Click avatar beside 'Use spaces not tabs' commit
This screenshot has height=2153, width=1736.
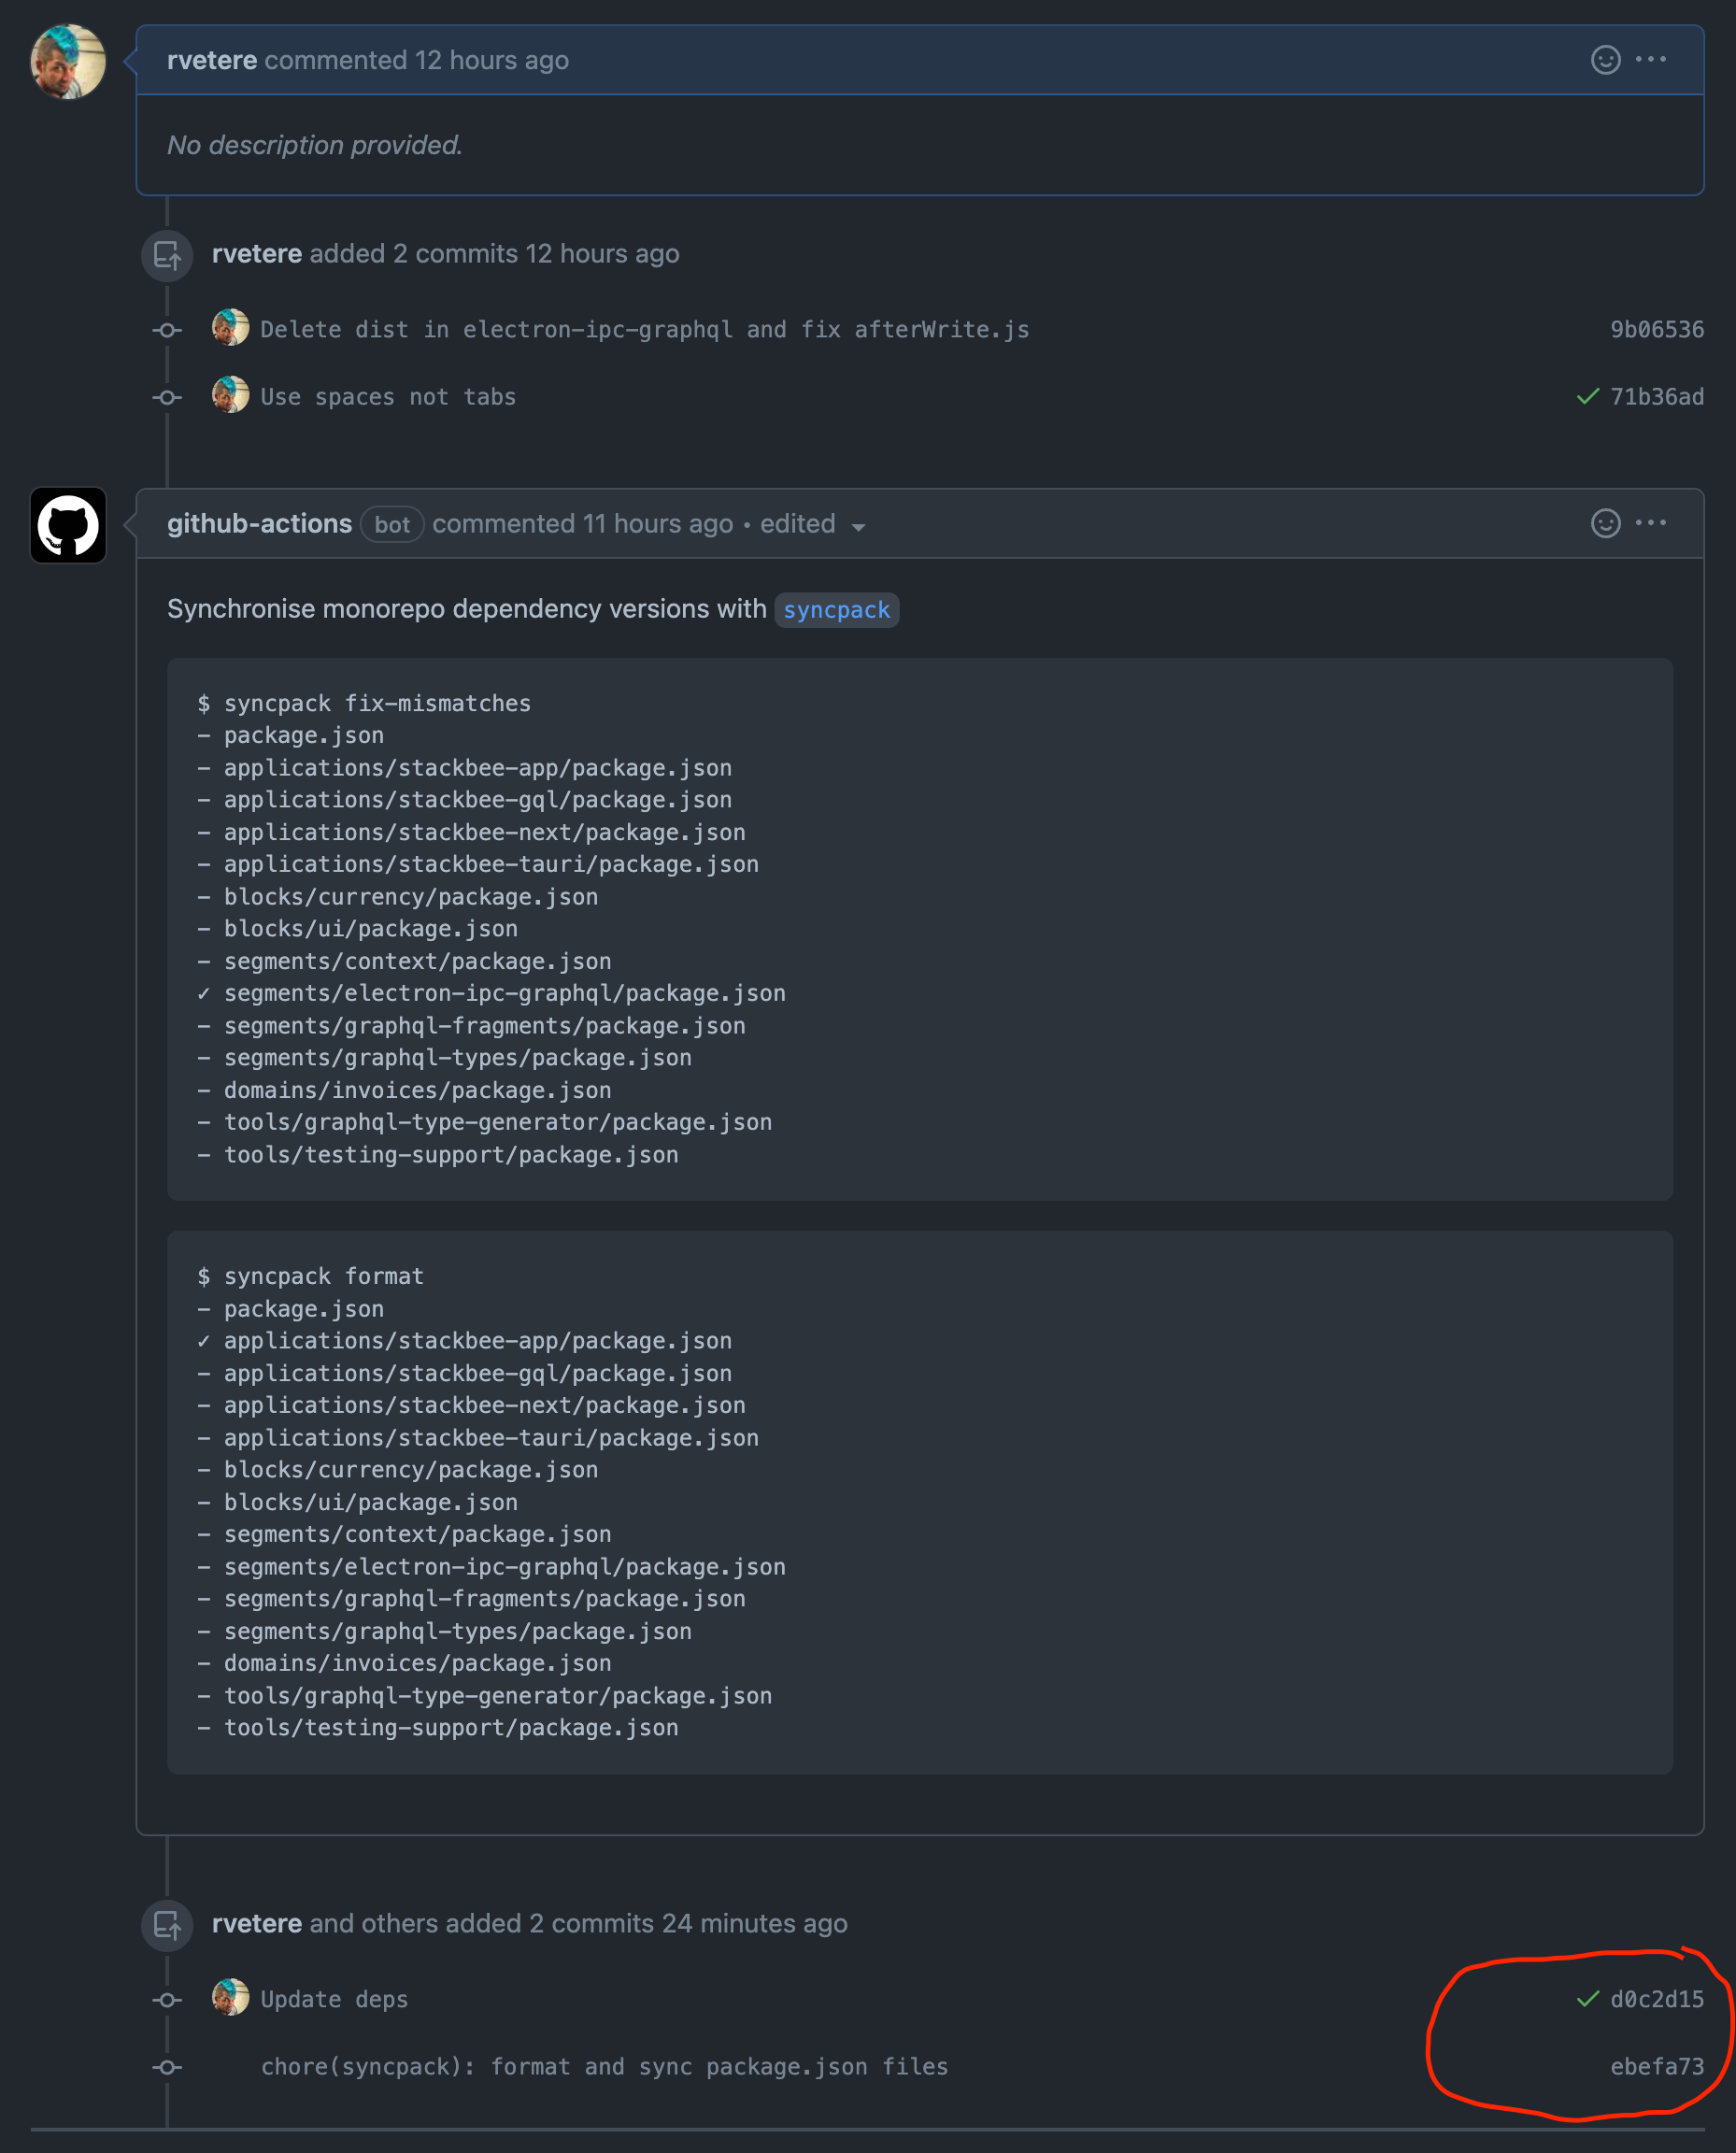click(231, 395)
